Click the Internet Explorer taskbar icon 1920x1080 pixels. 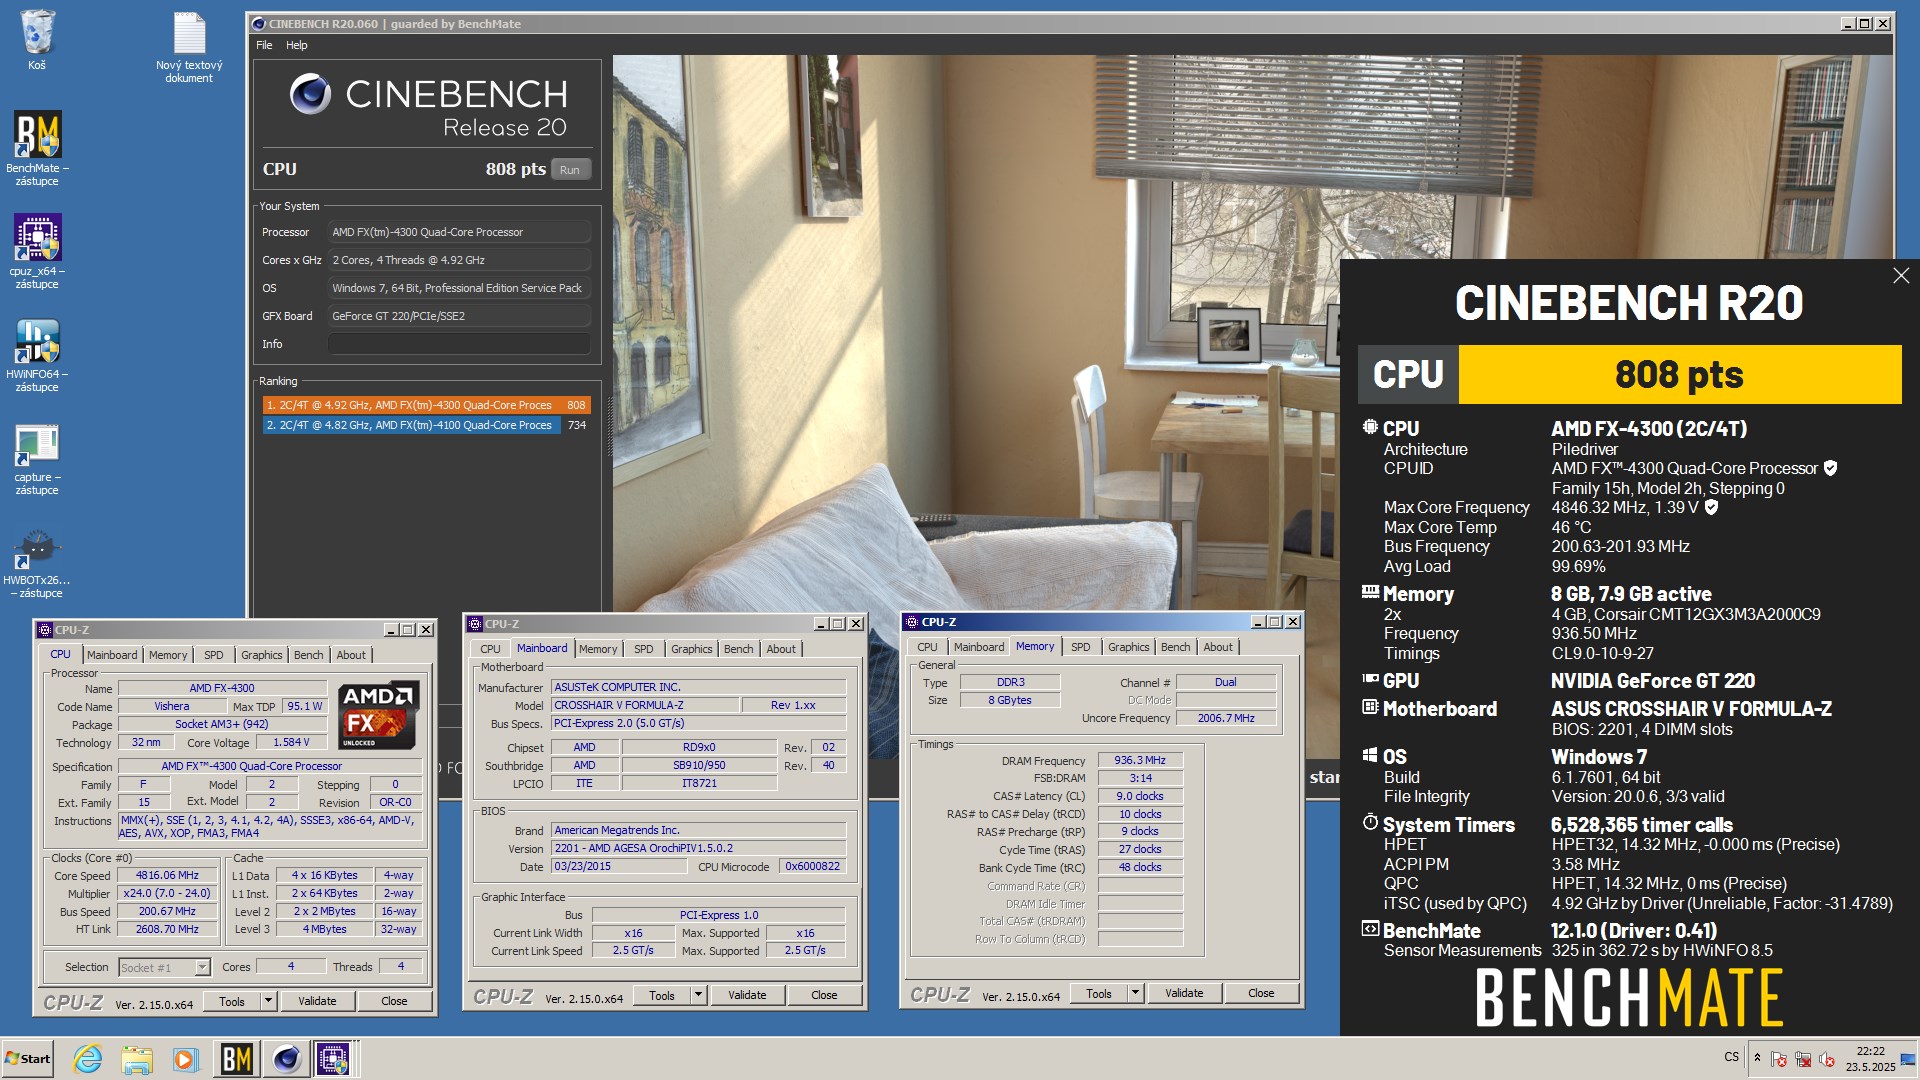[88, 1058]
